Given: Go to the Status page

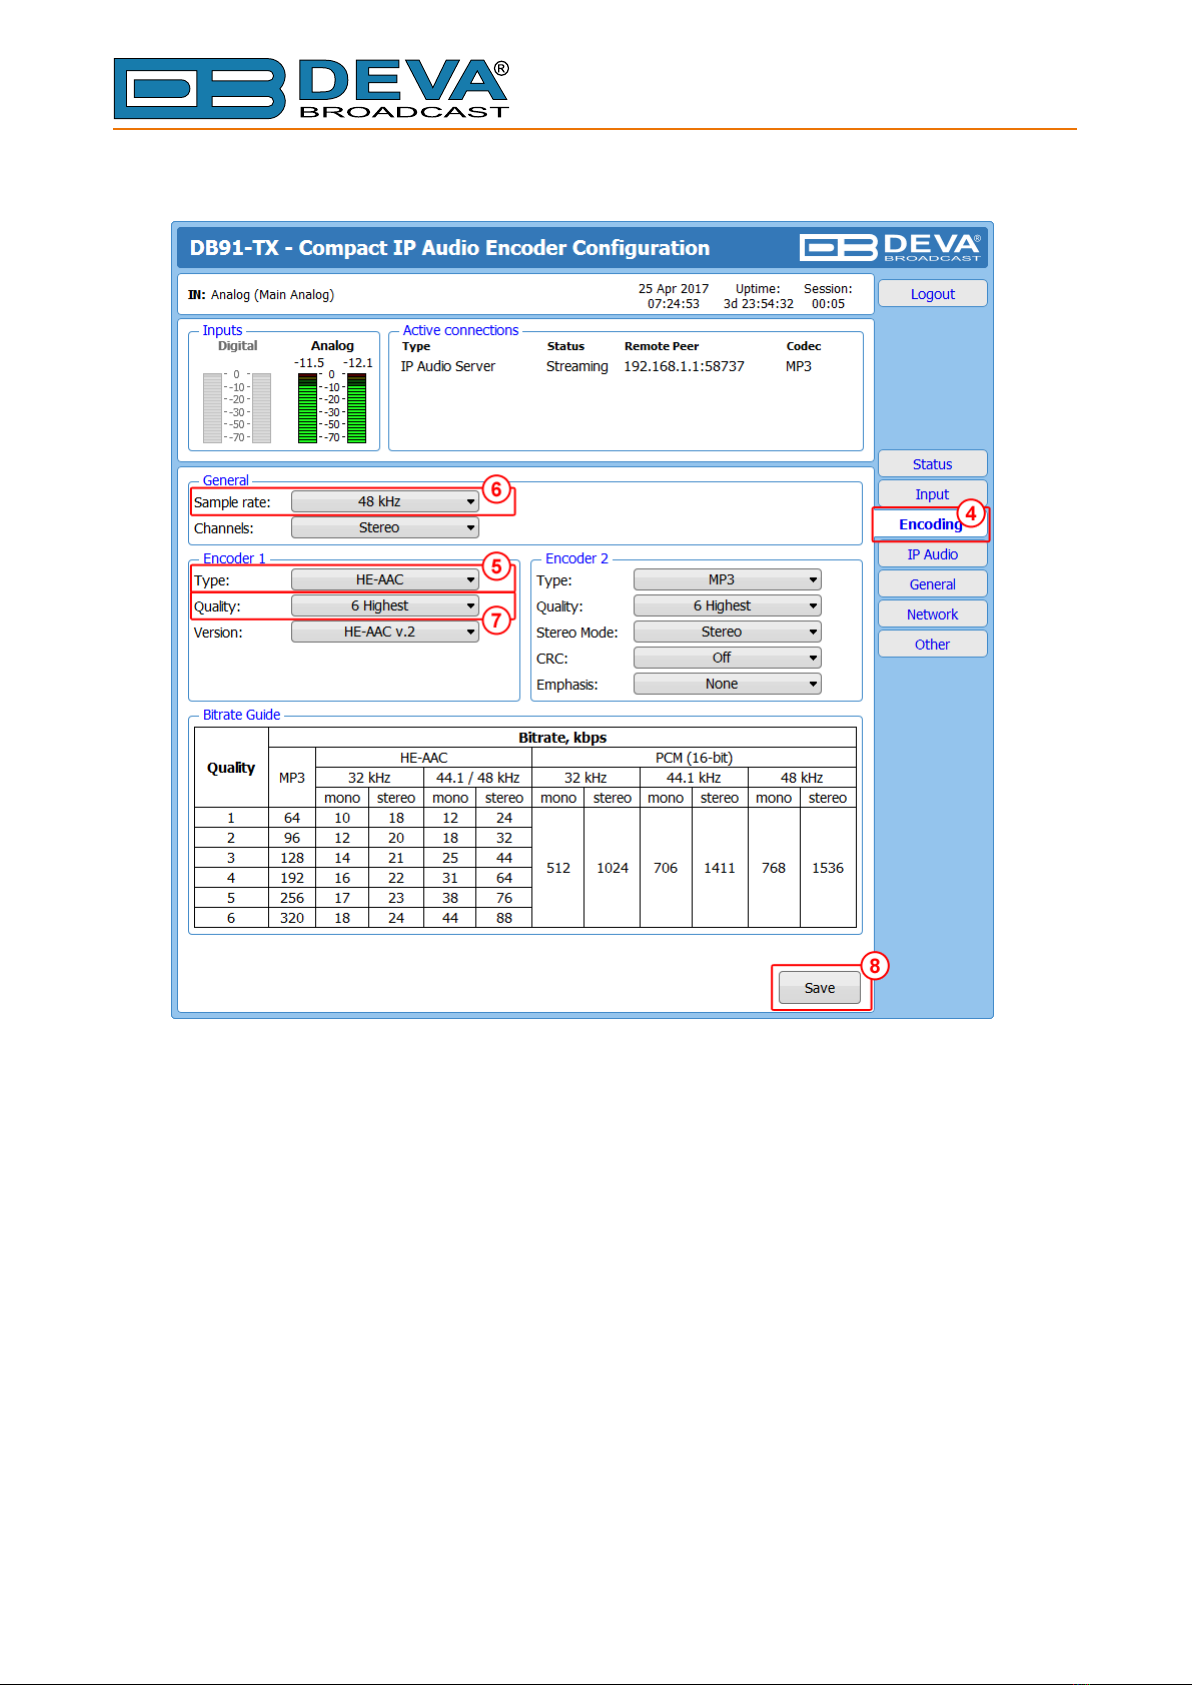Looking at the screenshot, I should (932, 464).
